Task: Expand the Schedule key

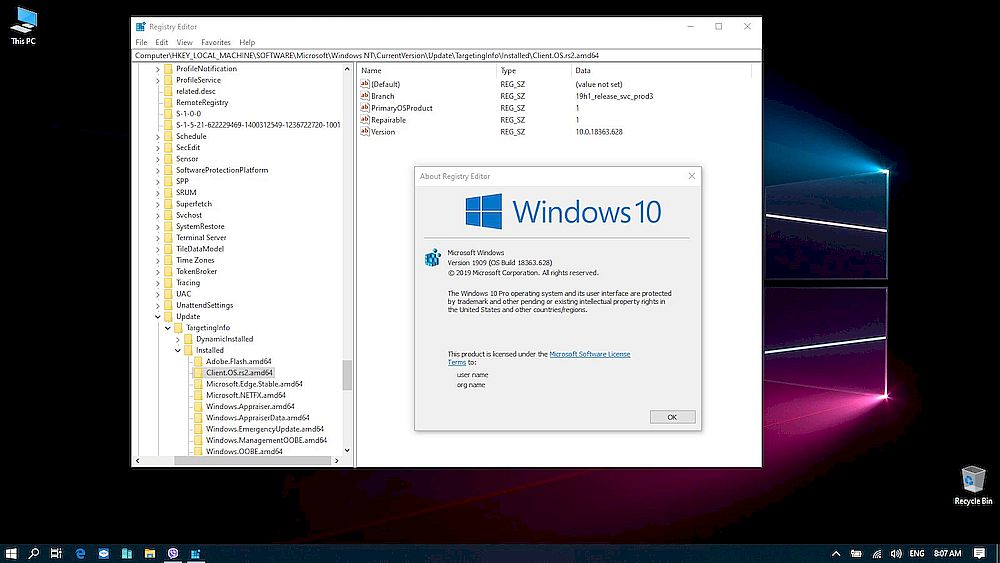Action: (x=158, y=136)
